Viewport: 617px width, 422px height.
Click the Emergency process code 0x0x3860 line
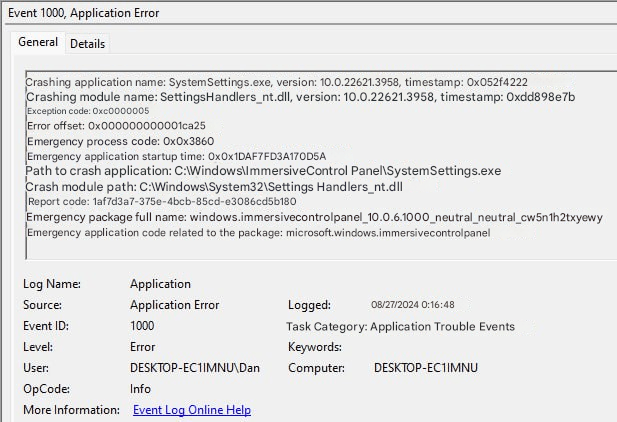[x=120, y=141]
